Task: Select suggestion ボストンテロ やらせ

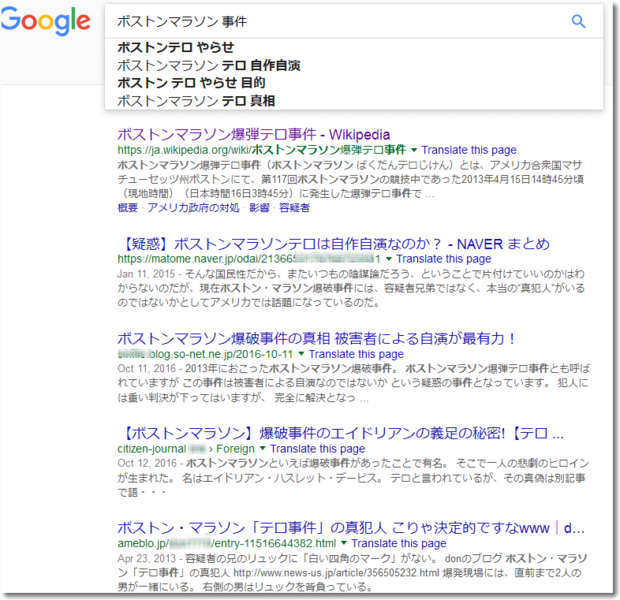Action: click(x=176, y=47)
